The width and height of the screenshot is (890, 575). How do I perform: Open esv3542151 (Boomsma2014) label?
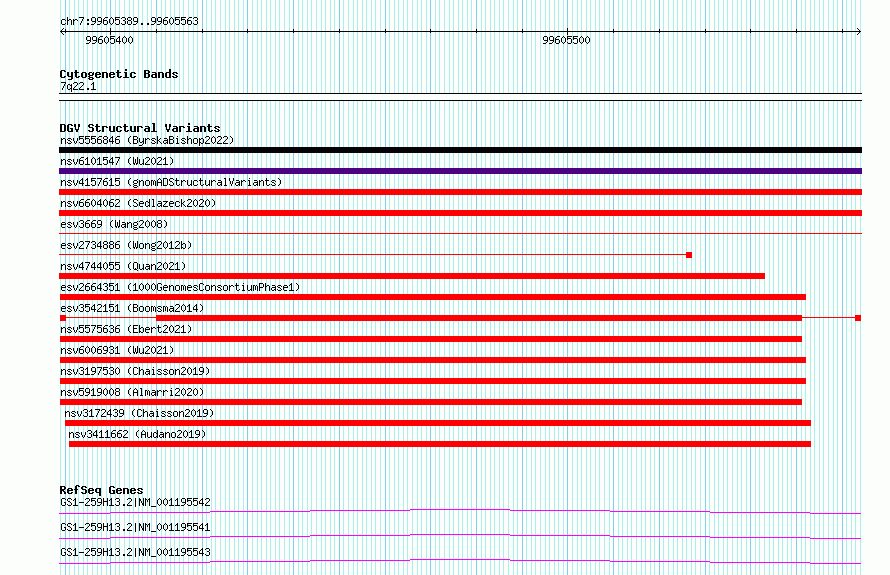(x=132, y=308)
